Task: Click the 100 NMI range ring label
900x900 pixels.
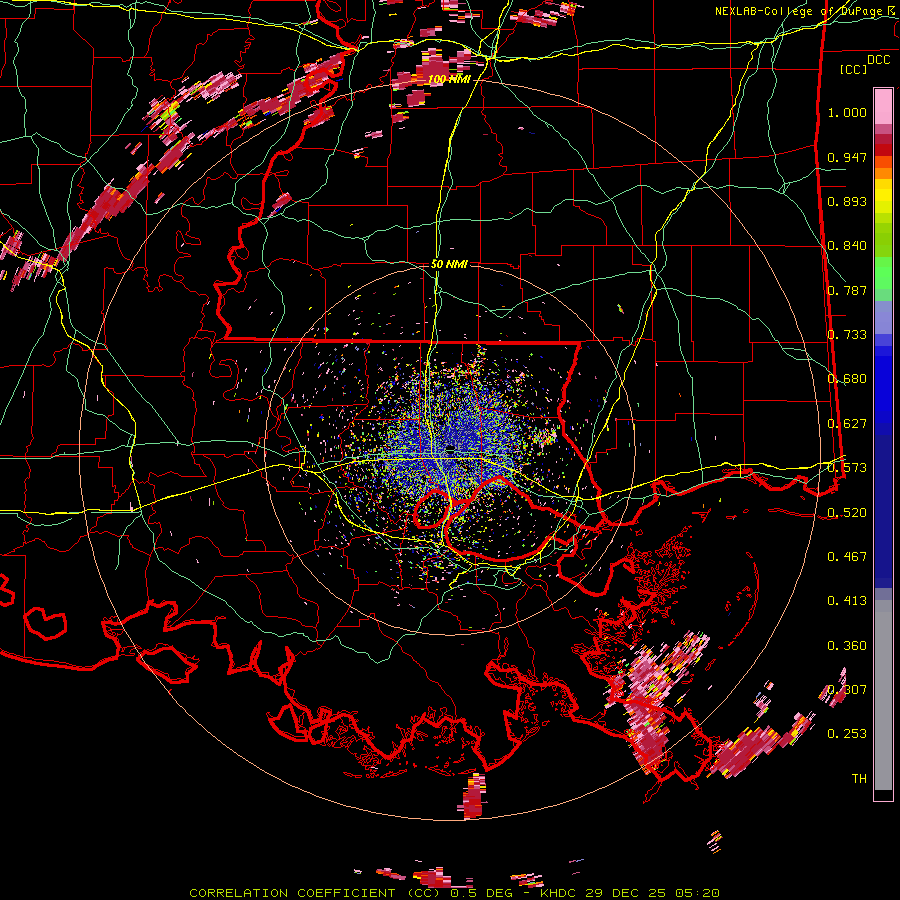Action: coord(449,79)
